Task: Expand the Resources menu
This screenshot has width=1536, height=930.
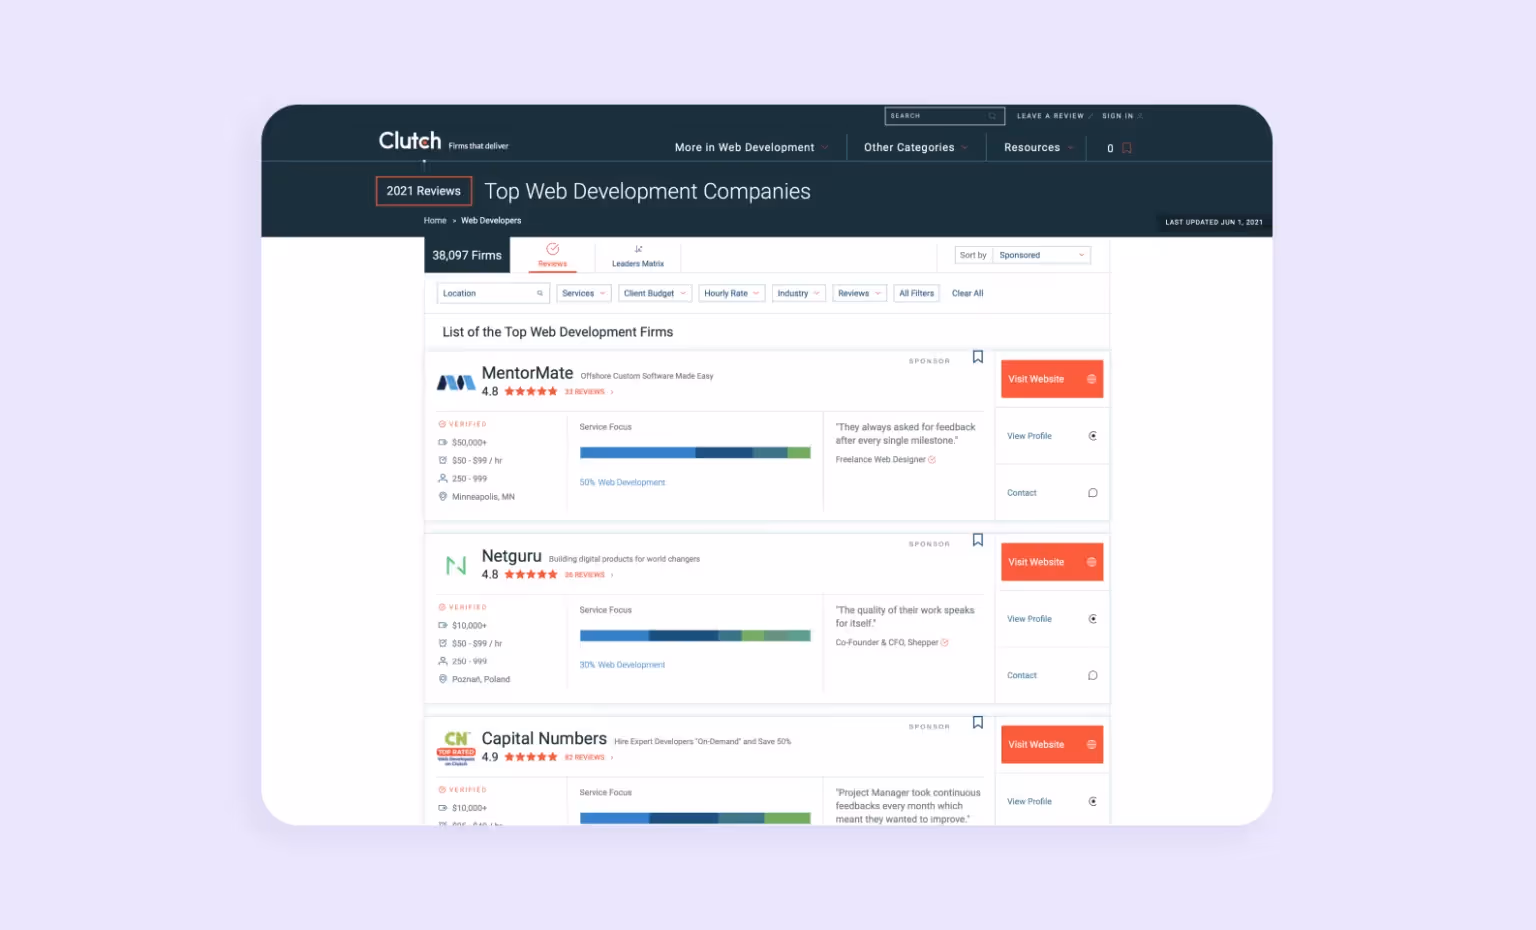Action: tap(1039, 147)
